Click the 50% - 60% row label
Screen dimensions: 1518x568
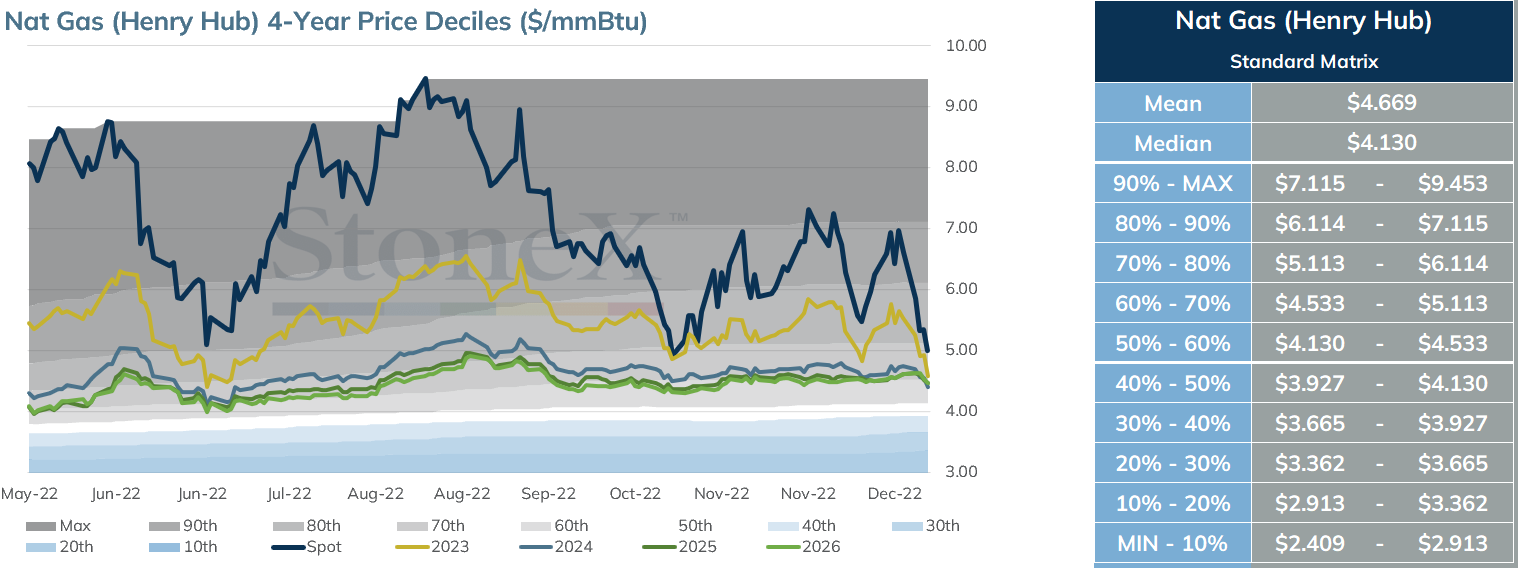pyautogui.click(x=1173, y=343)
